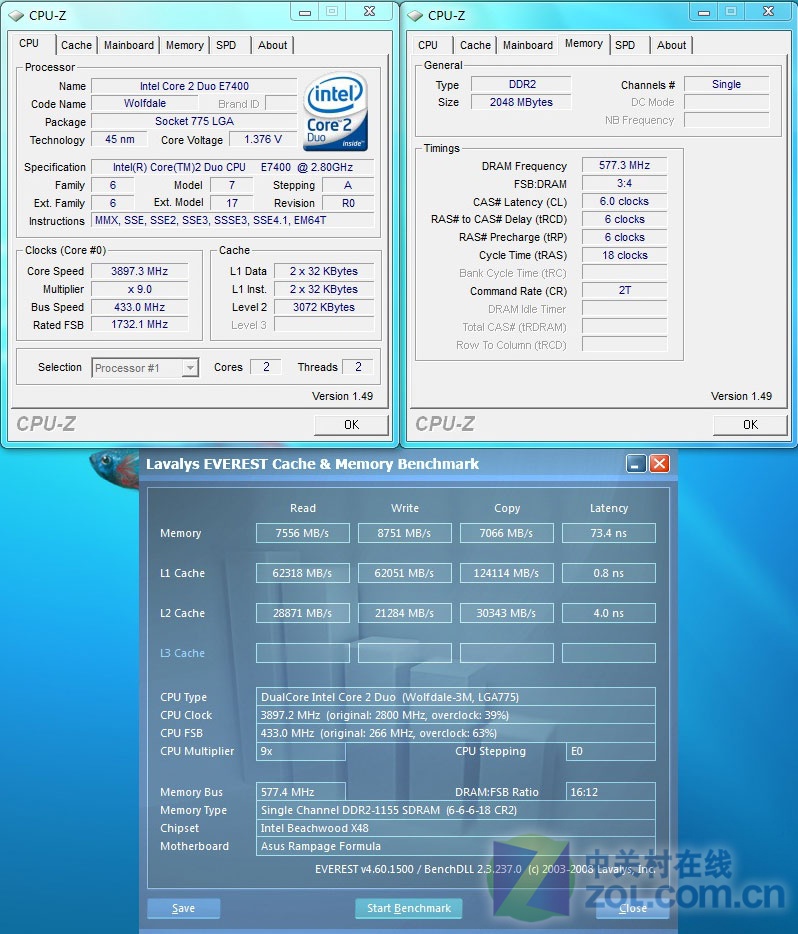The width and height of the screenshot is (798, 934).
Task: Click L1 Cache Read value 62318 MB/s
Action: point(303,573)
